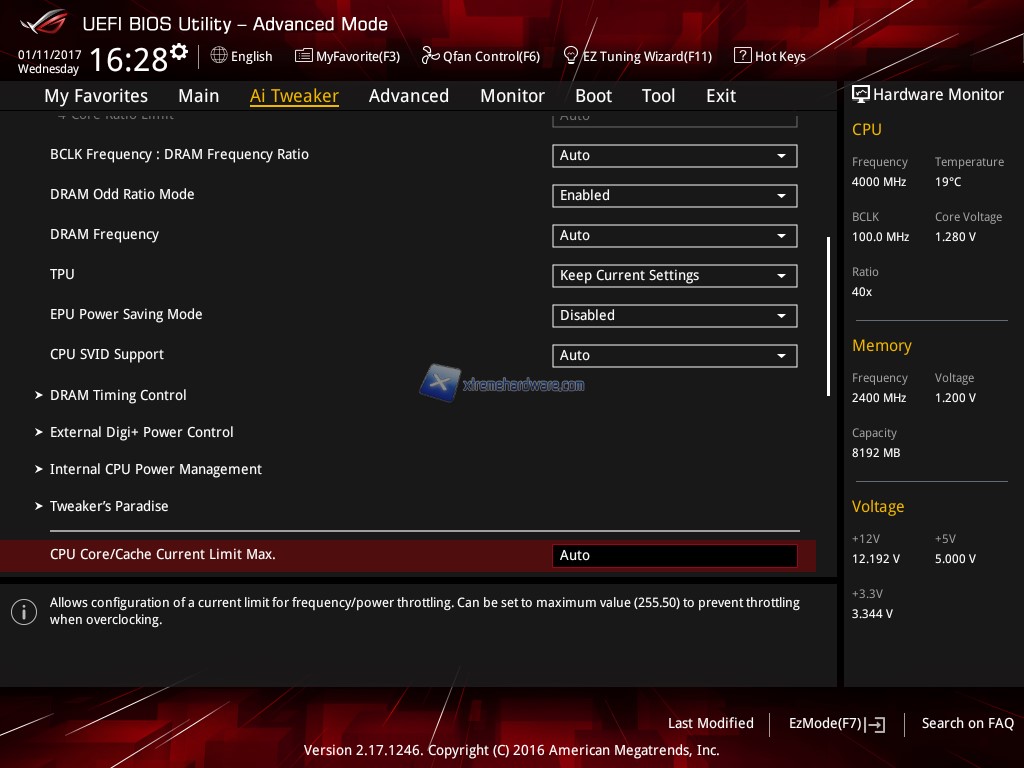Click the settings gear icon beside the clock
1024x768 pixels.
point(179,52)
